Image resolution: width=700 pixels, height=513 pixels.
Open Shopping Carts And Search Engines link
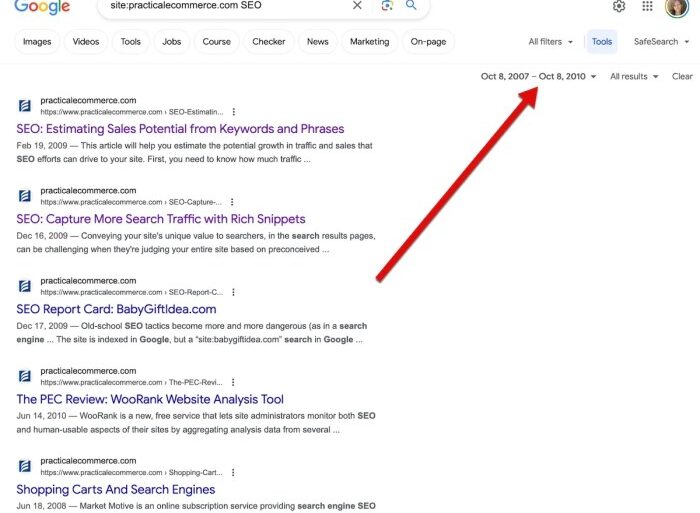[x=116, y=490]
